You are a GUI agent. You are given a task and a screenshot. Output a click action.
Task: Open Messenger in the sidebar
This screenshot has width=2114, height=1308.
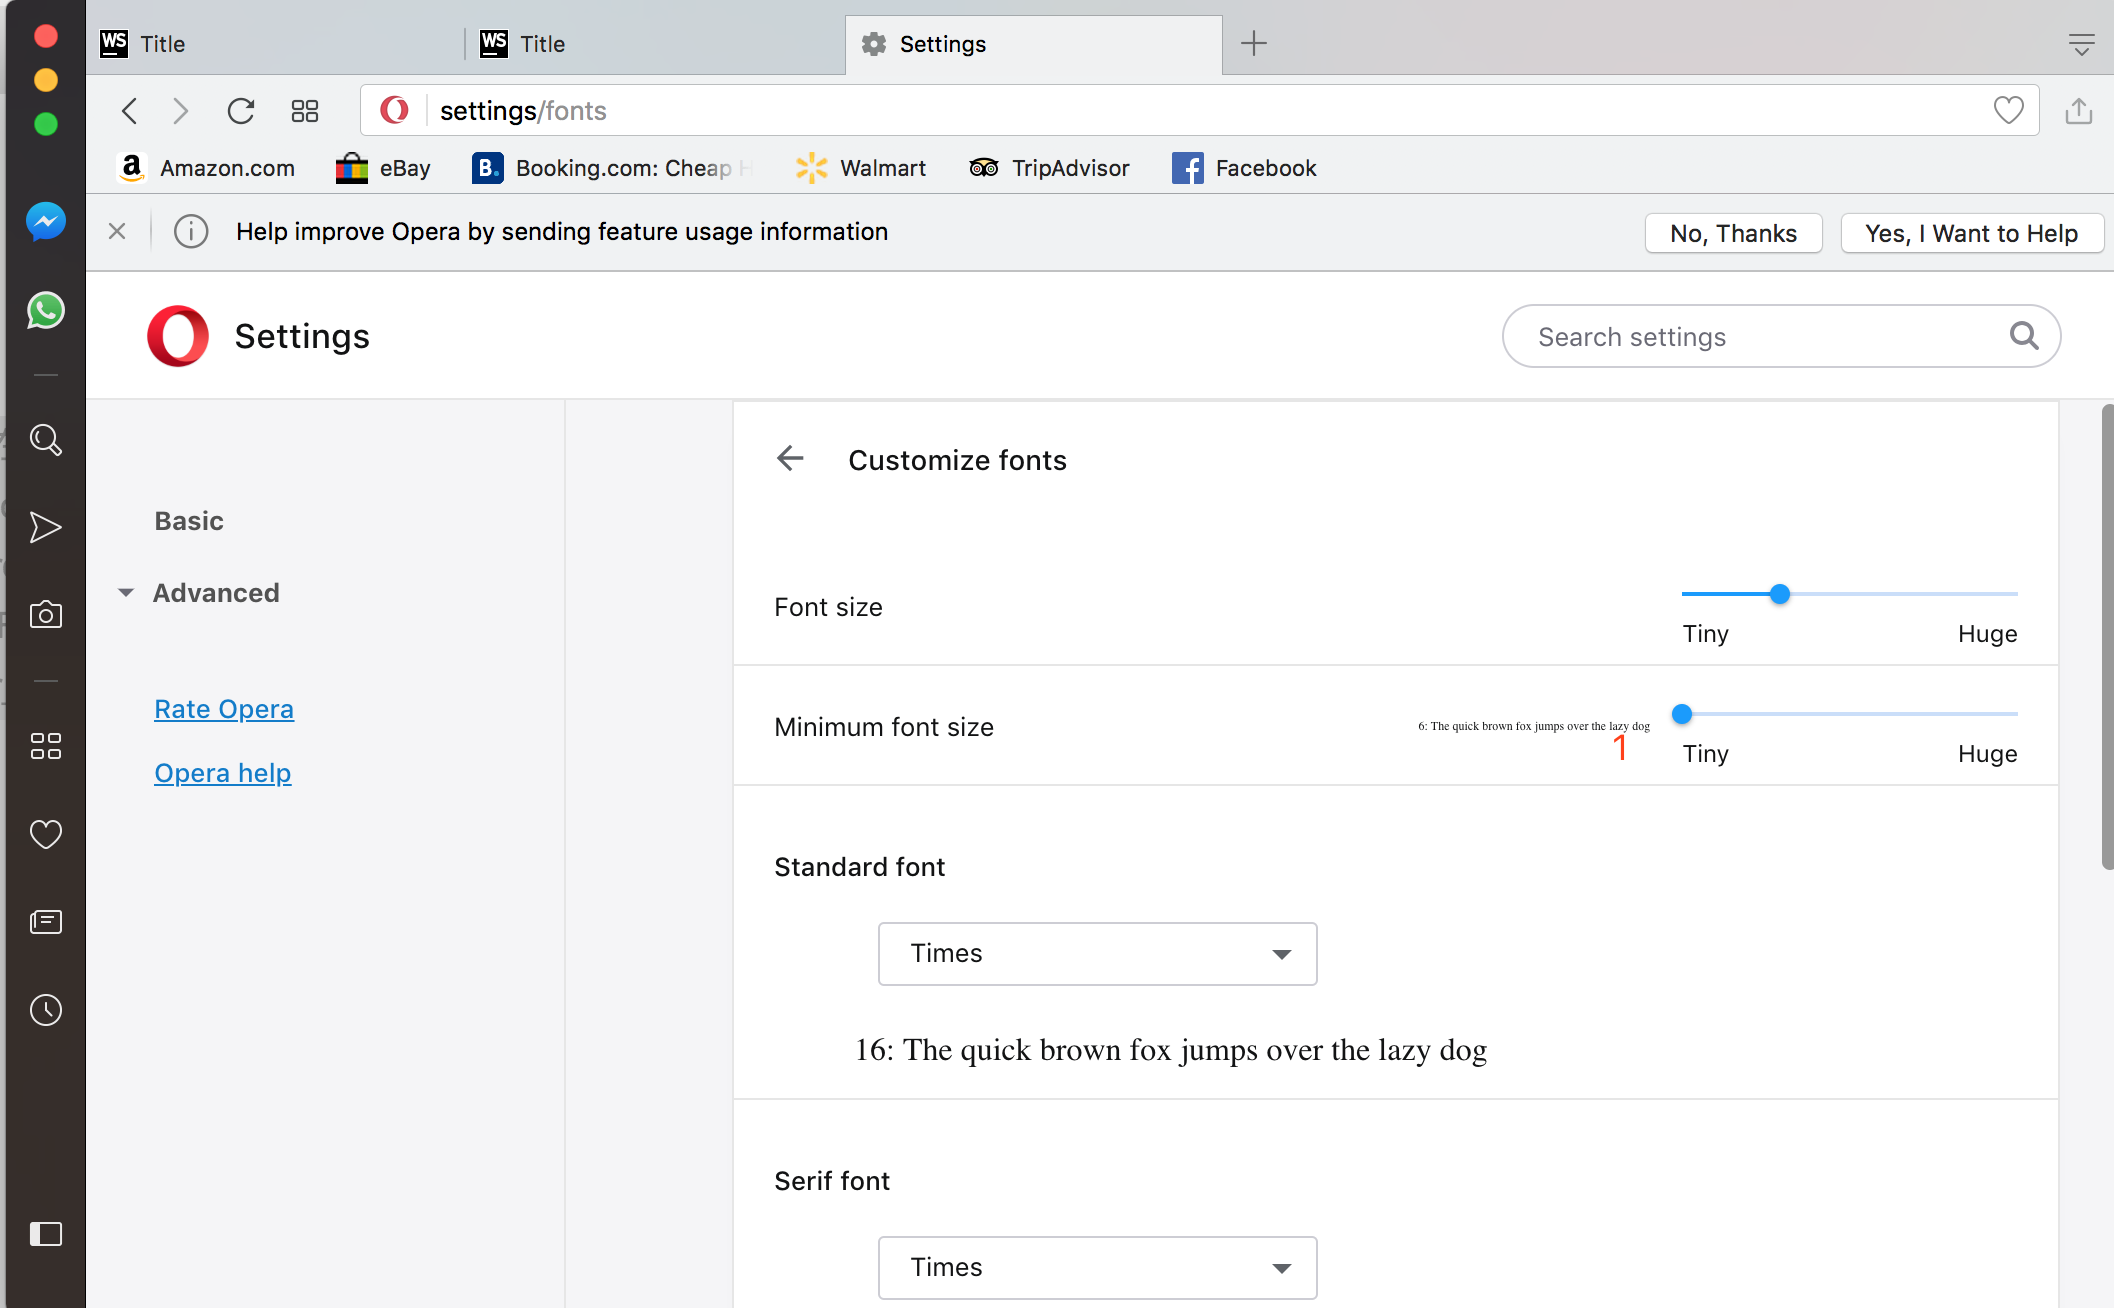46,222
